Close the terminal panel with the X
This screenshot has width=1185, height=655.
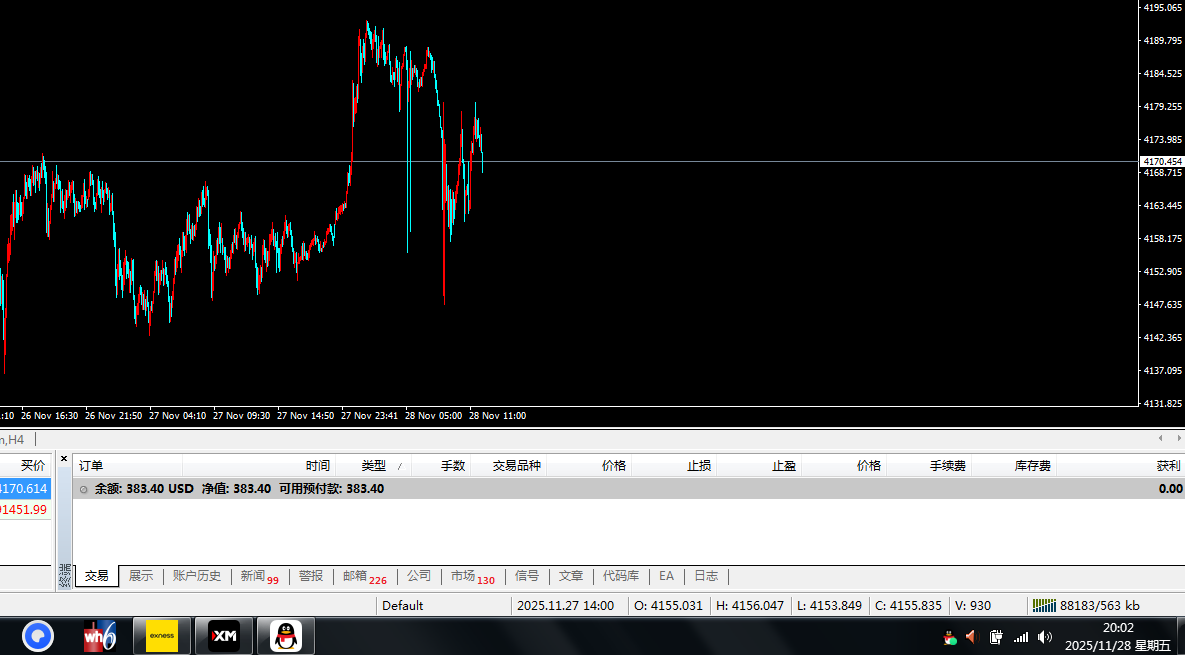click(x=64, y=459)
